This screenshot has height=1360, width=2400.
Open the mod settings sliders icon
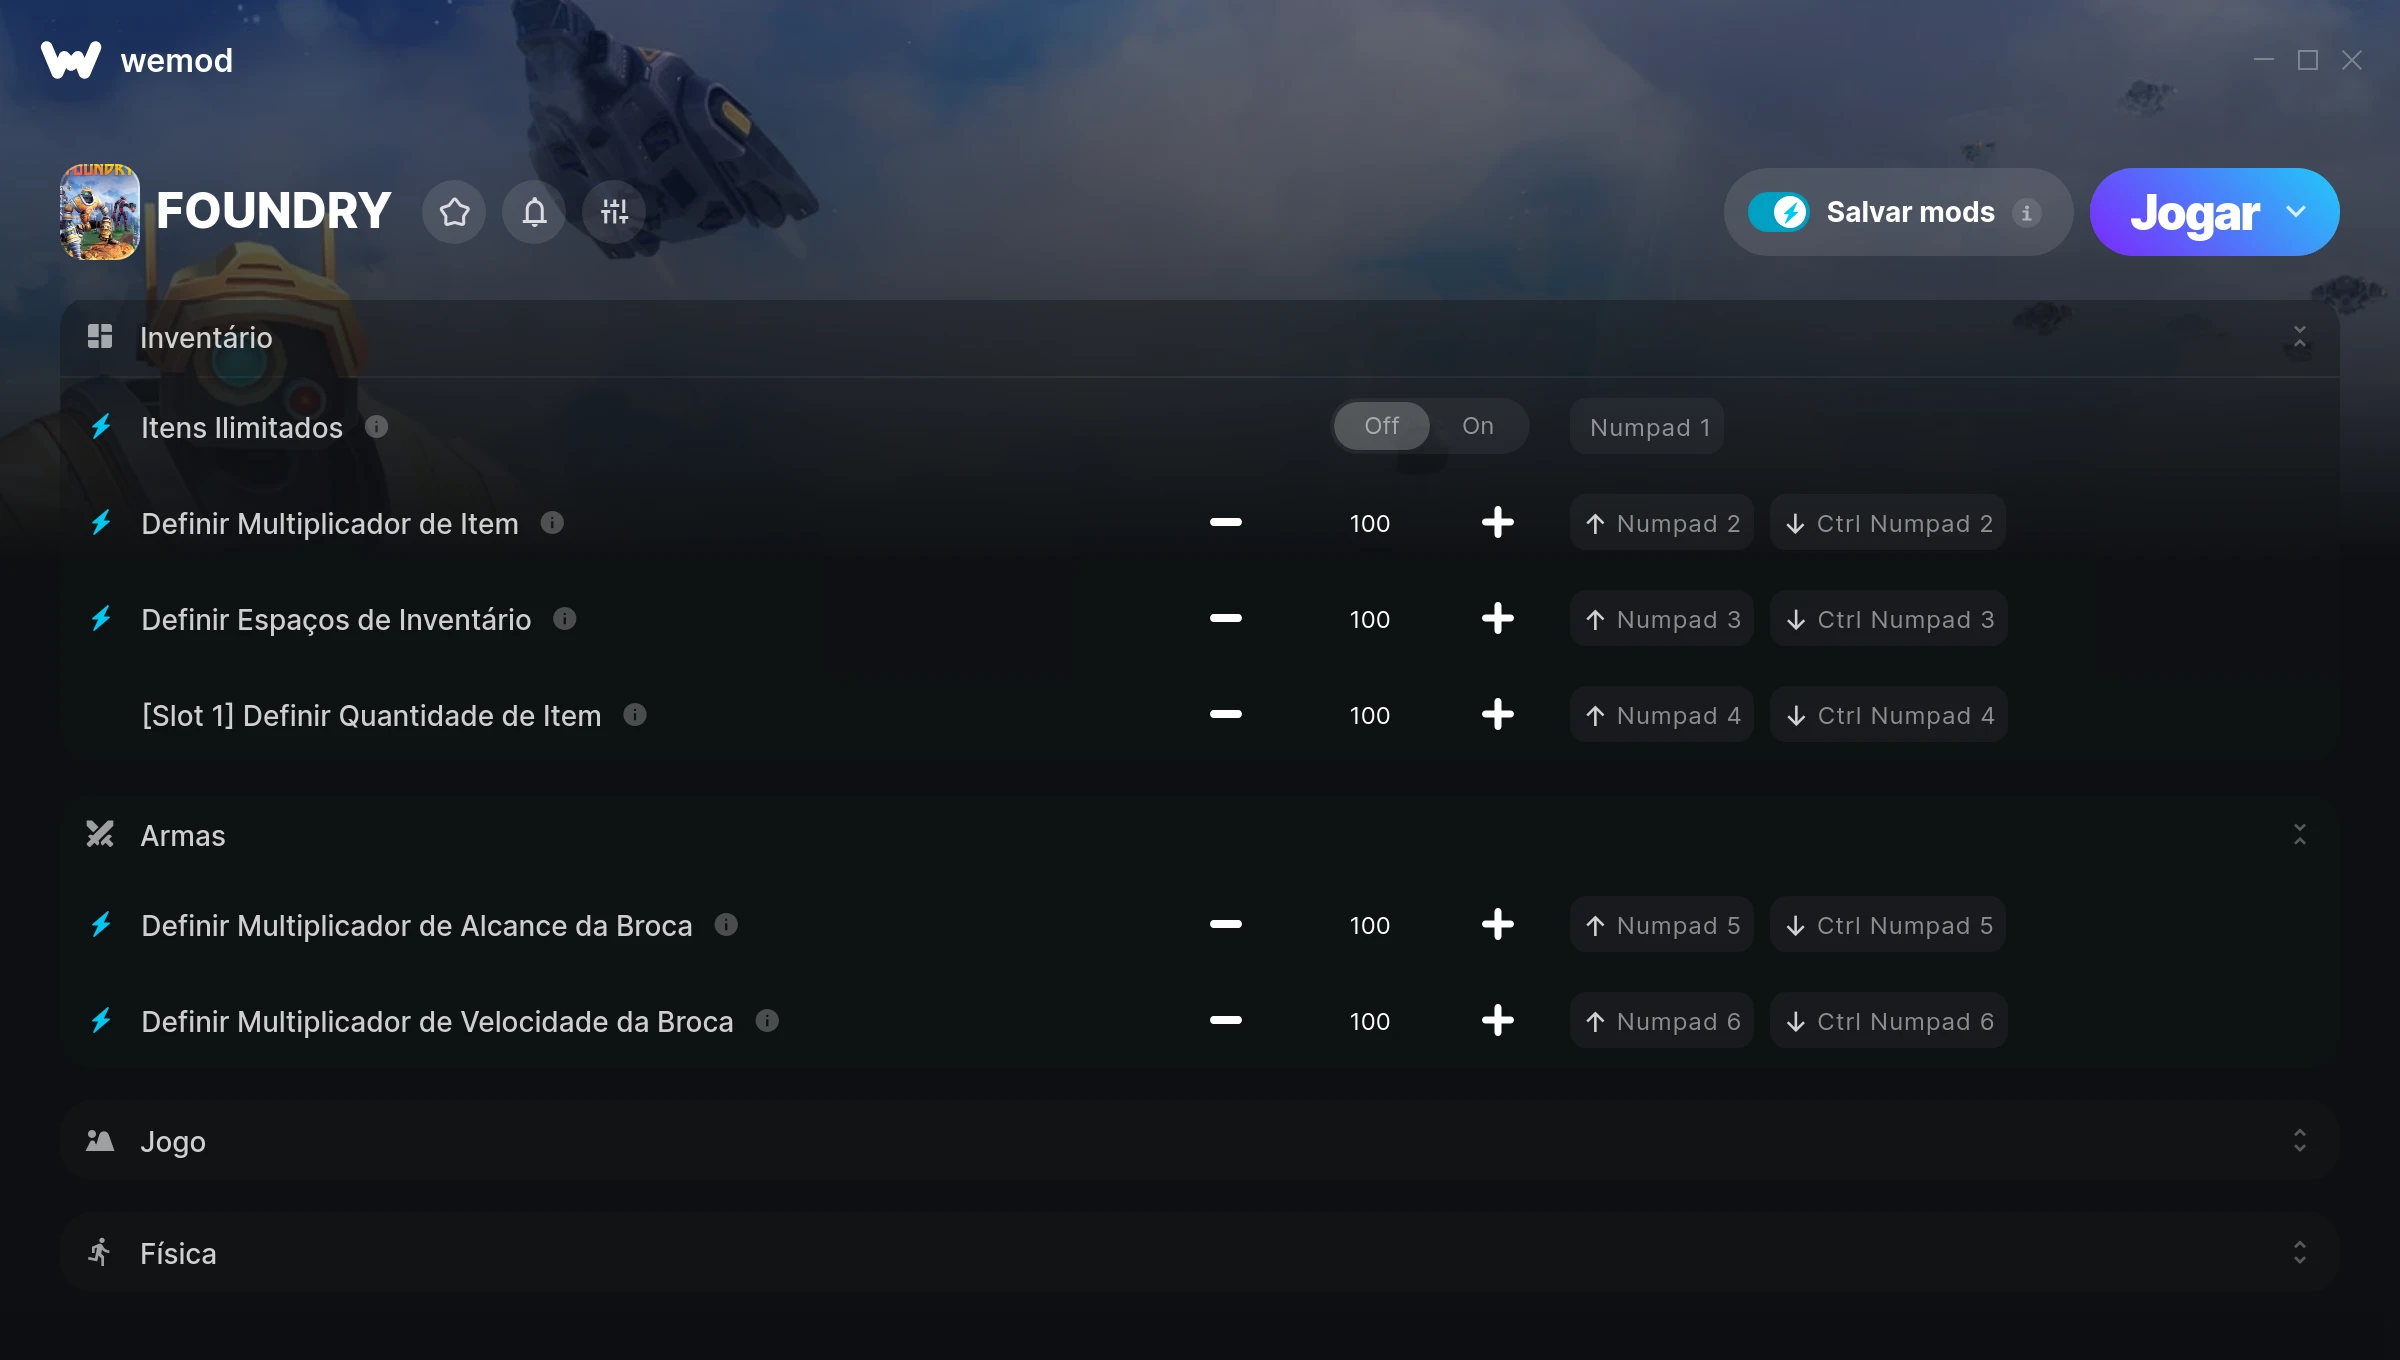pos(614,212)
